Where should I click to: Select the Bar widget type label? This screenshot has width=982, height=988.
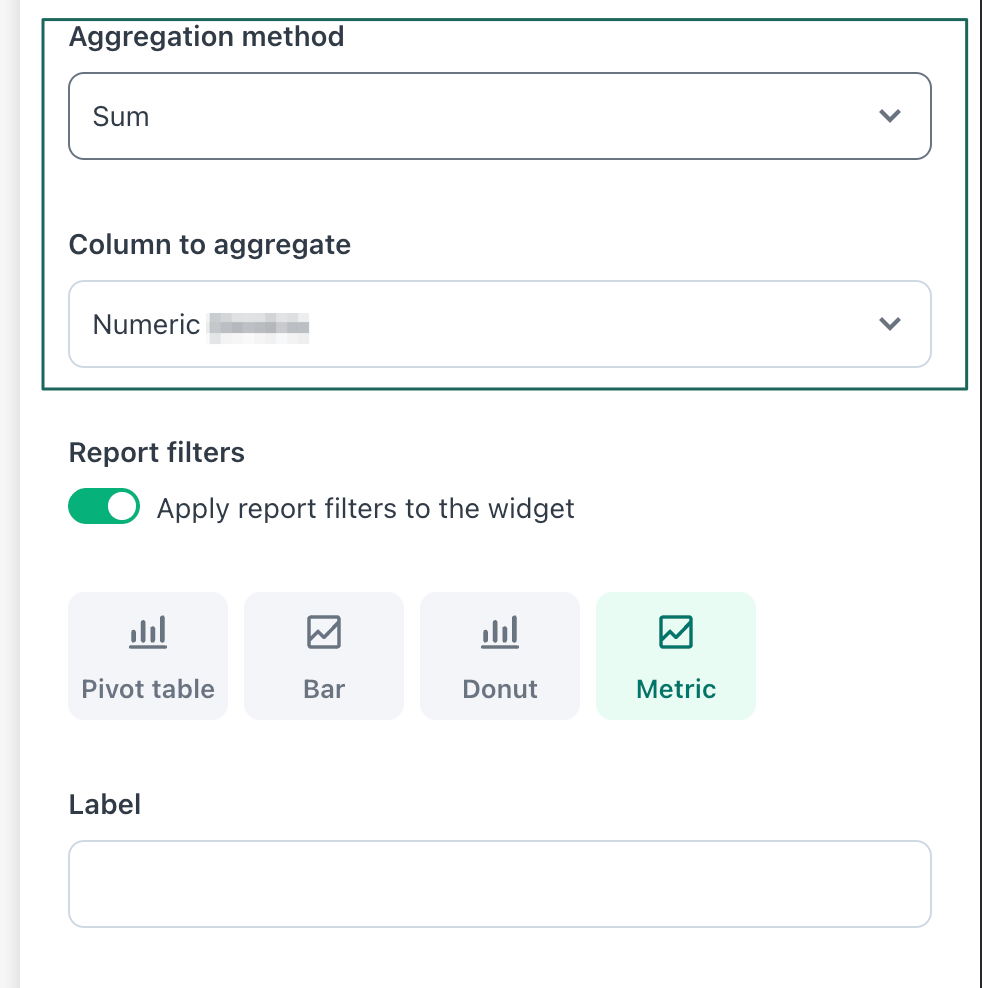(x=324, y=689)
